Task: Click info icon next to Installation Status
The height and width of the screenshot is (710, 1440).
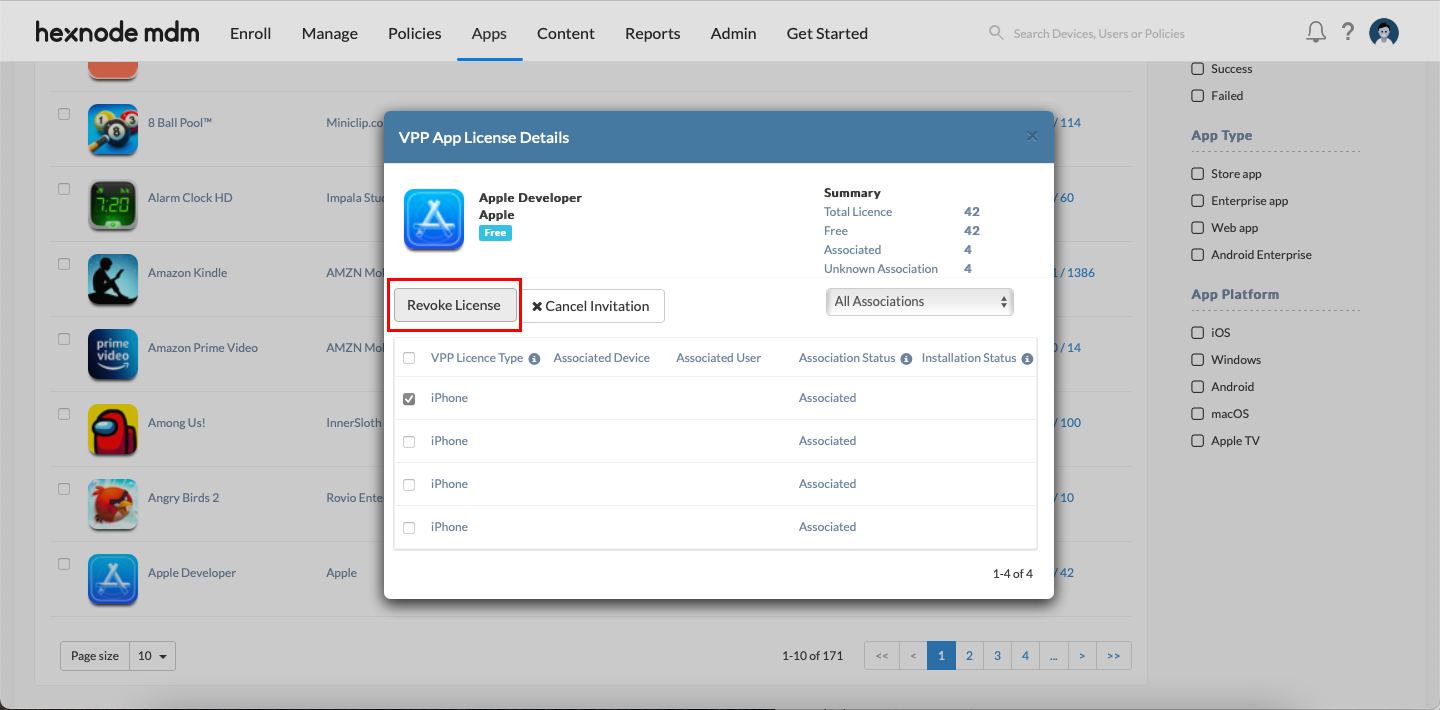Action: coord(1027,359)
